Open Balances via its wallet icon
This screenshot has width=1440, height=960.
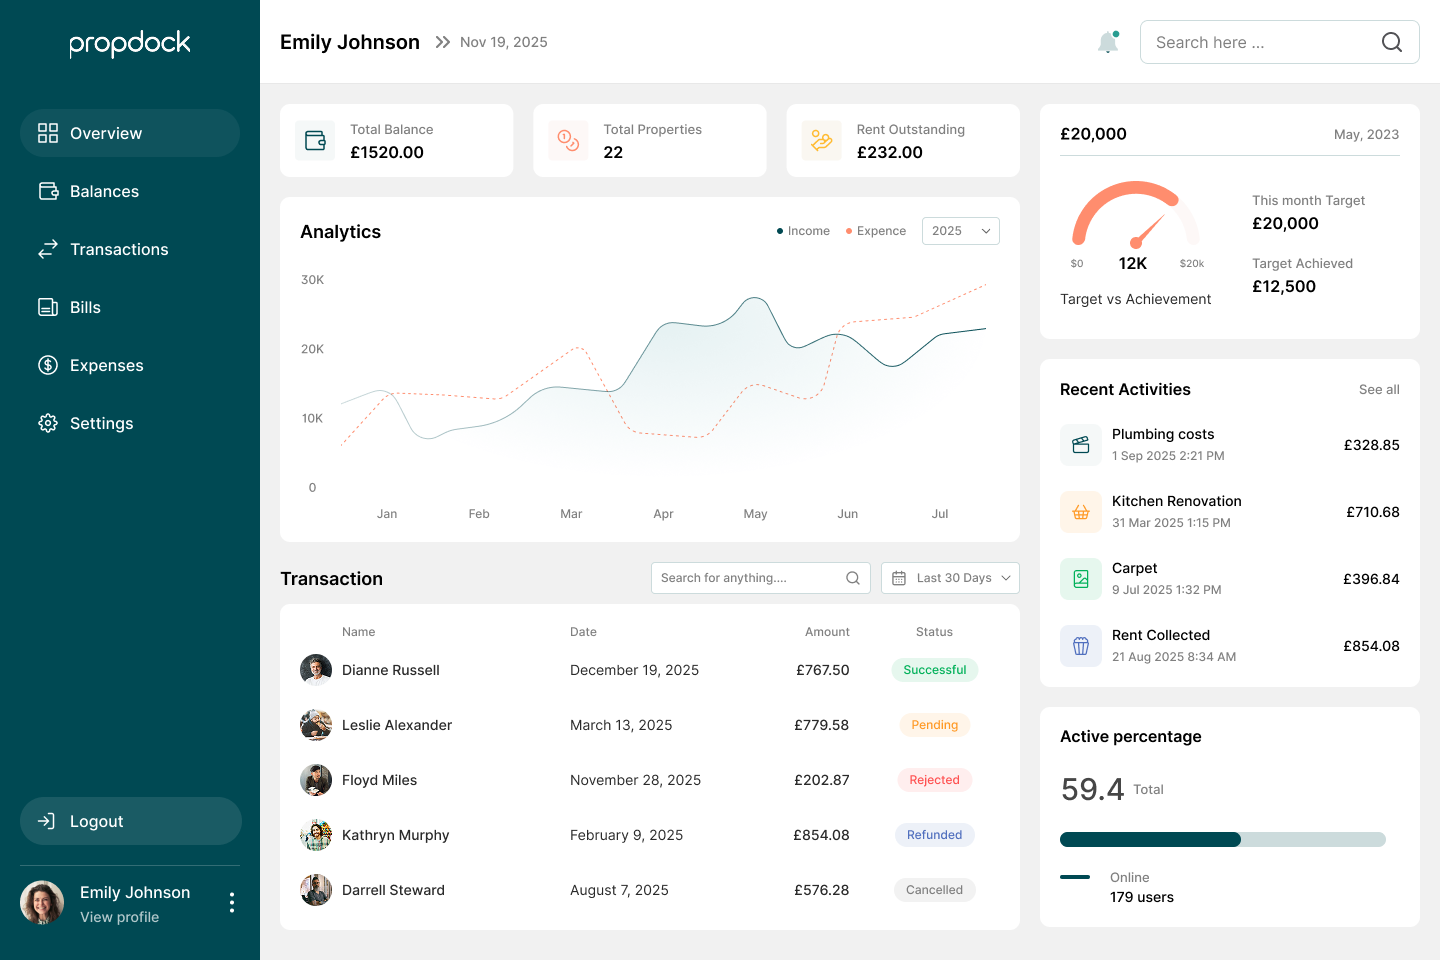pyautogui.click(x=48, y=190)
